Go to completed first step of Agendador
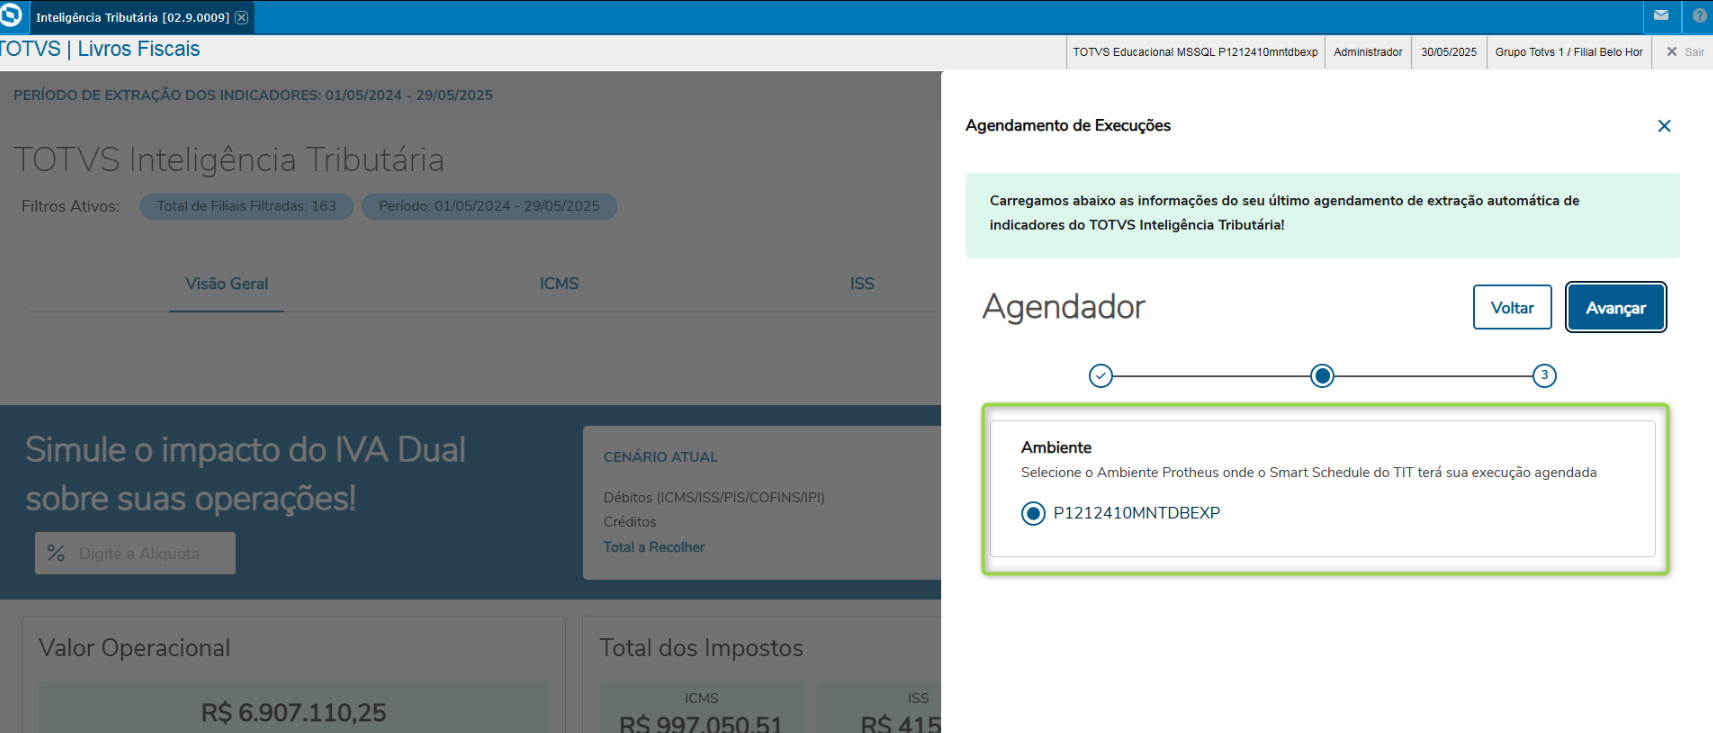Screen dimensions: 1713x733 1101,376
